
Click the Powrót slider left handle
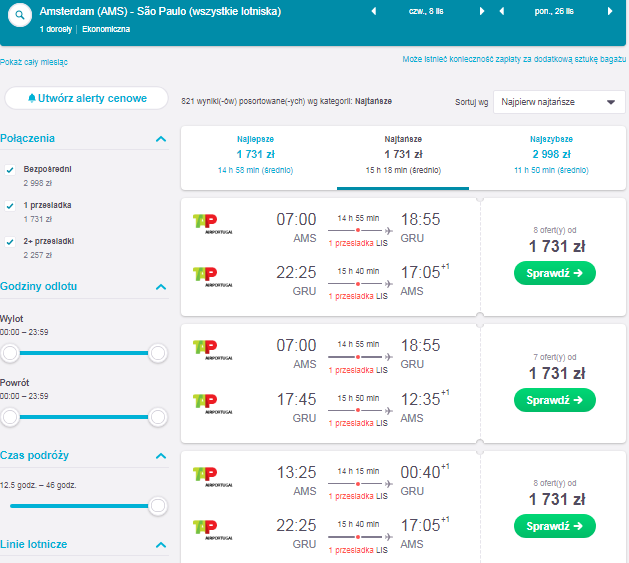(x=10, y=417)
